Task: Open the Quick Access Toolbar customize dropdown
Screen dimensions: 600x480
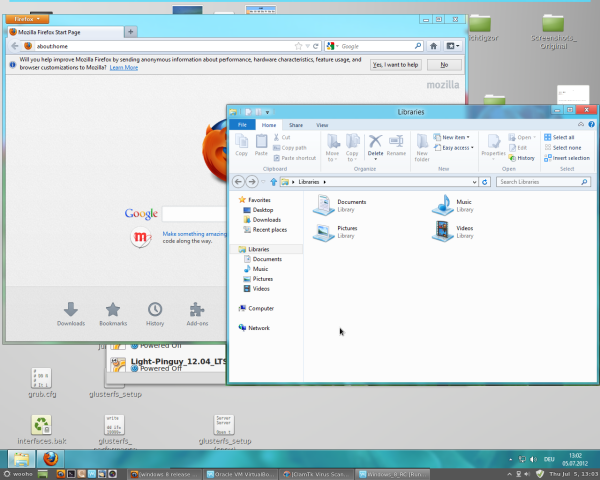Action: tap(267, 112)
